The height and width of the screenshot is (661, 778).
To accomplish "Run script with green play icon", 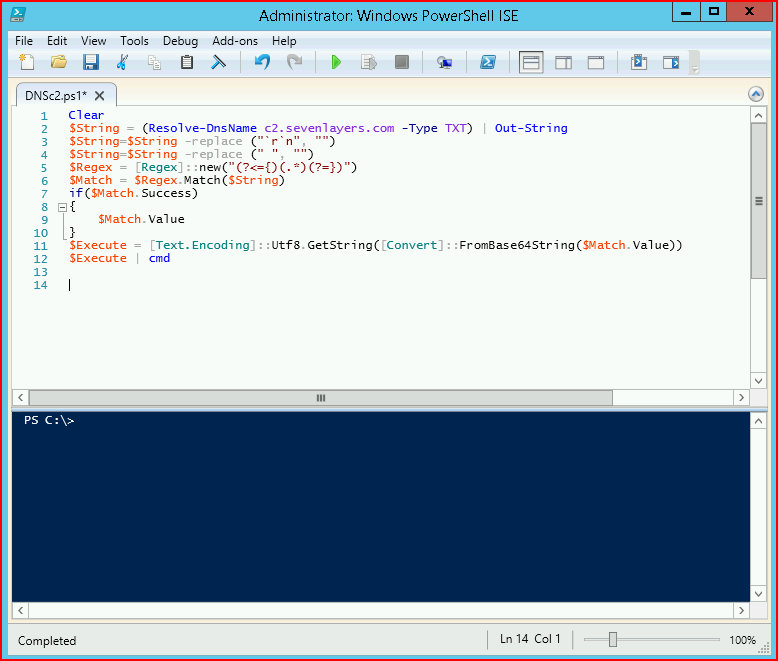I will [336, 63].
